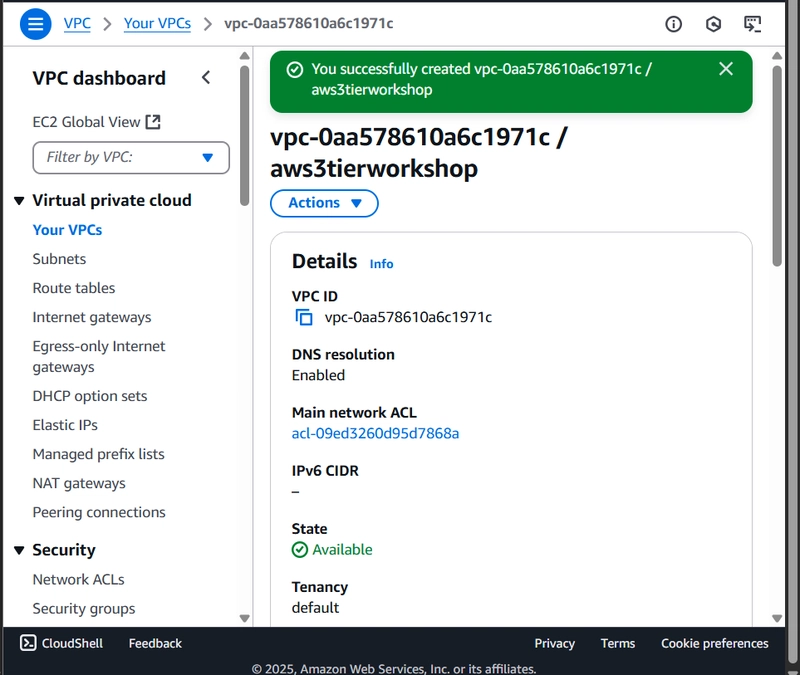Image resolution: width=800 pixels, height=675 pixels.
Task: Click the main network ACL link
Action: [x=375, y=433]
